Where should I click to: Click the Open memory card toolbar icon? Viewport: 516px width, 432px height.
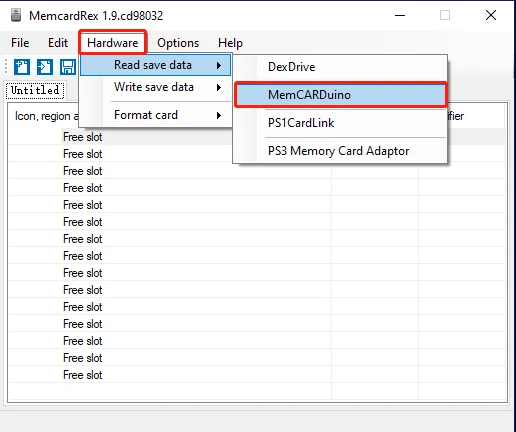click(45, 67)
